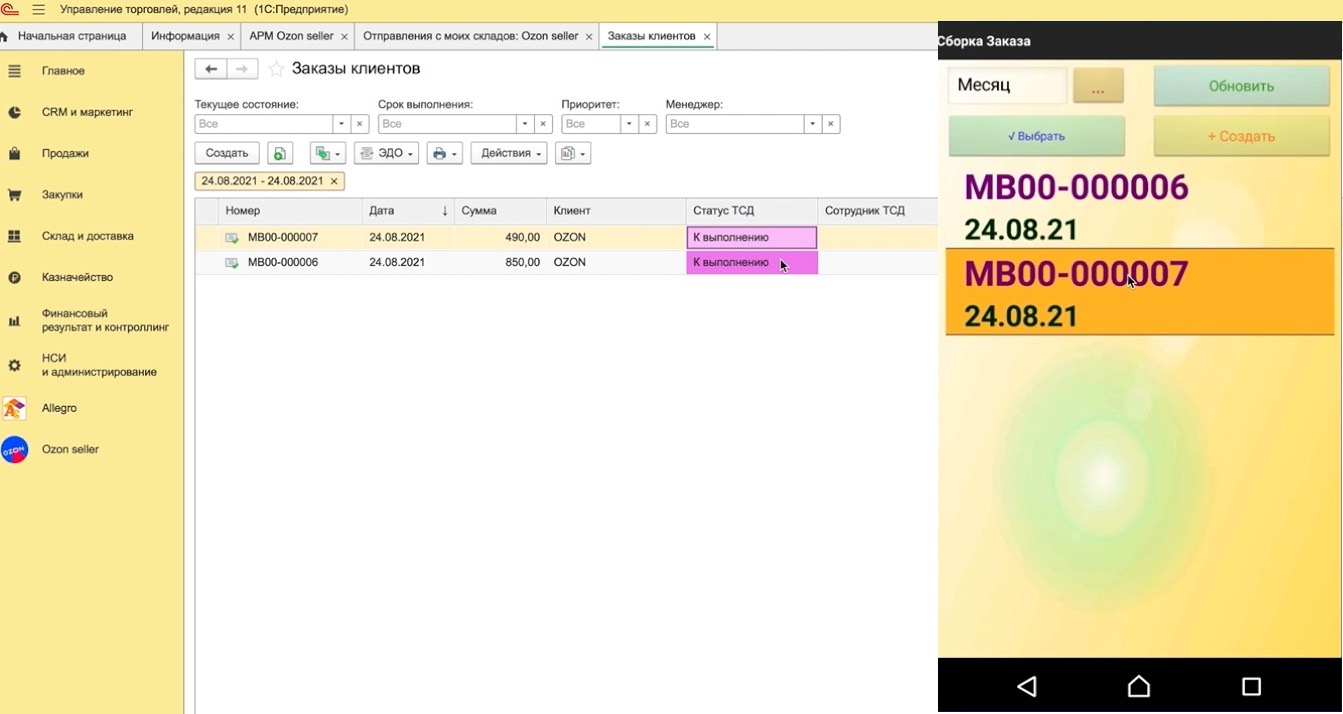Image resolution: width=1343 pixels, height=714 pixels.
Task: Open the Ozon seller sidebar section
Action: [x=70, y=450]
